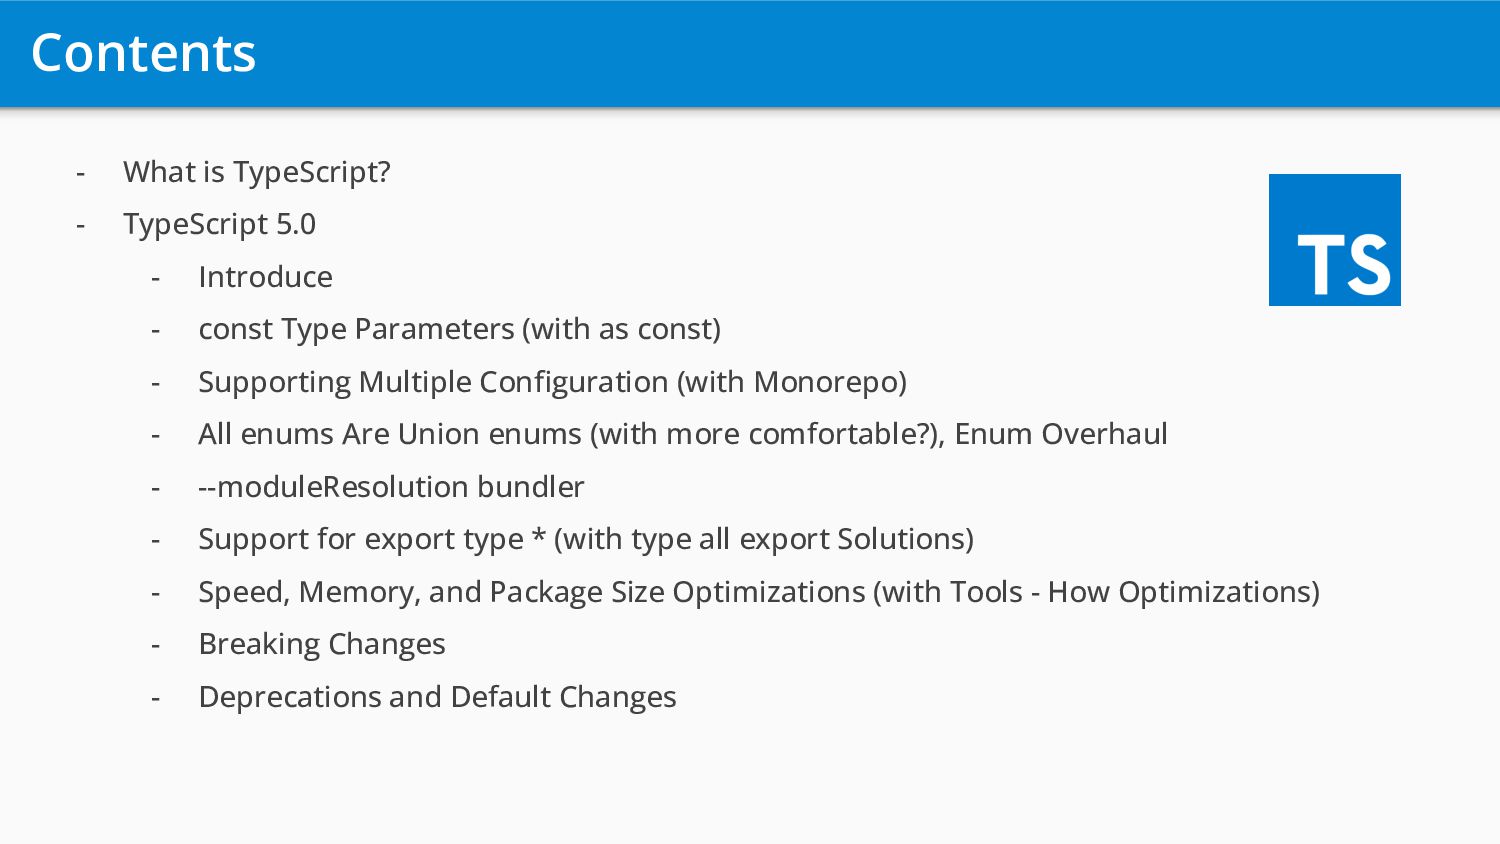Select the Contents slide title
The width and height of the screenshot is (1500, 844).
pyautogui.click(x=144, y=53)
